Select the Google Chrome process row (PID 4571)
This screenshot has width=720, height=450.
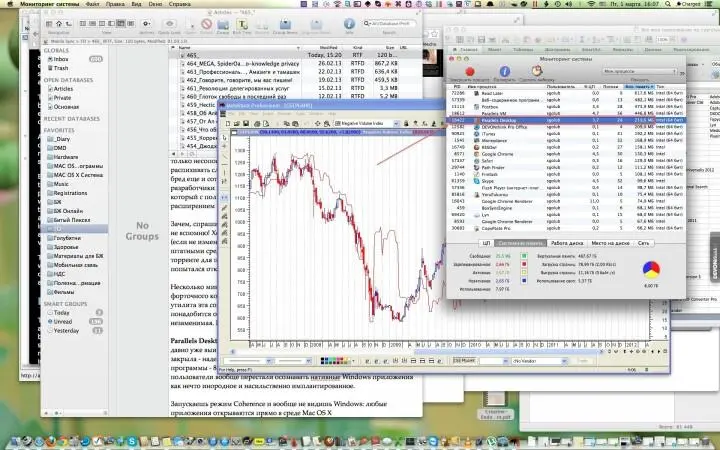coord(565,154)
